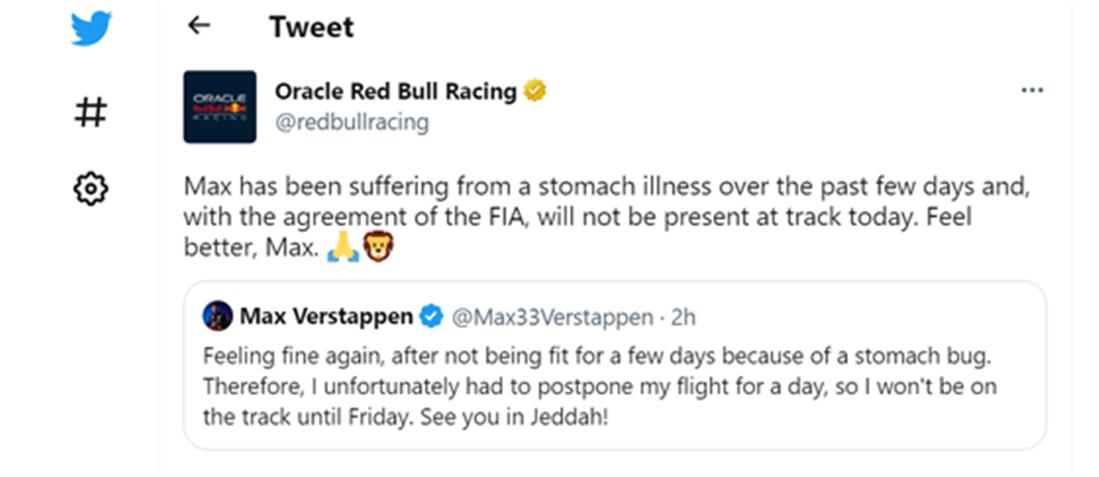Click Red Bull Racing's gold verified badge

click(x=535, y=92)
